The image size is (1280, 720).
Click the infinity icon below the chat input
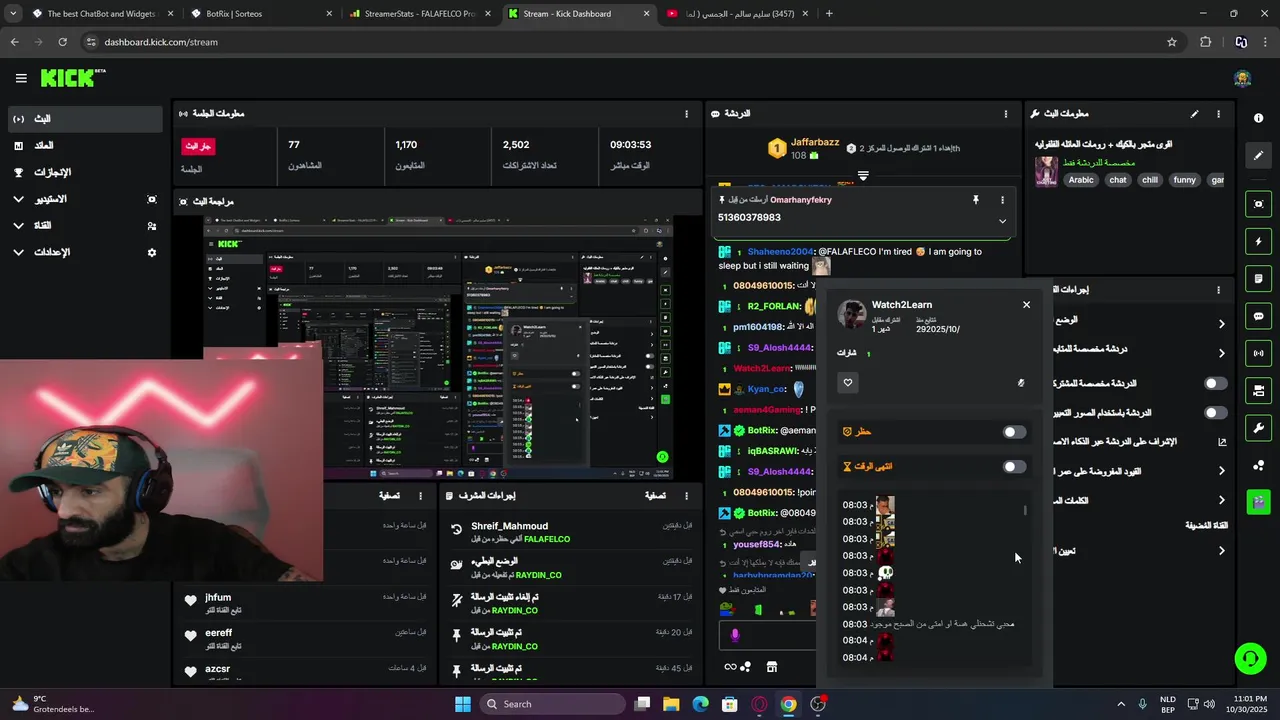click(730, 667)
